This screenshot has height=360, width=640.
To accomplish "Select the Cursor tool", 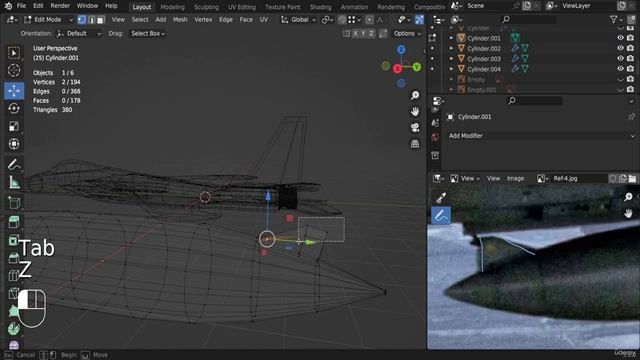I will coord(14,71).
